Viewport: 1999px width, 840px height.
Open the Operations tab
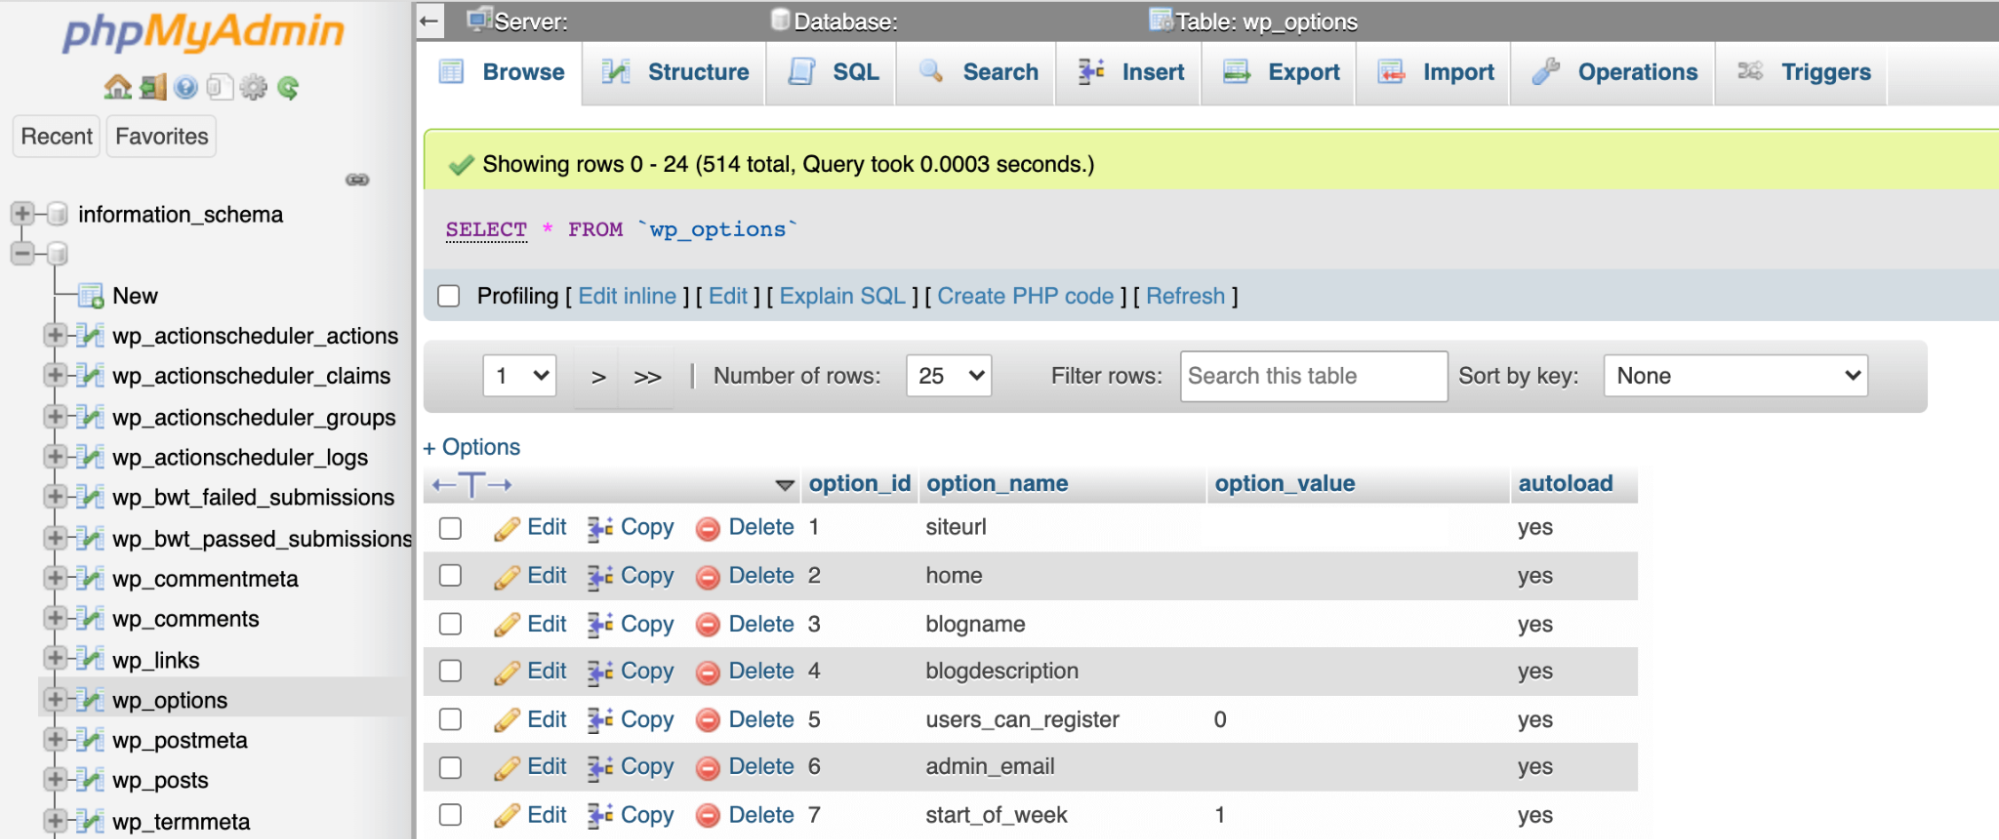[x=1614, y=72]
